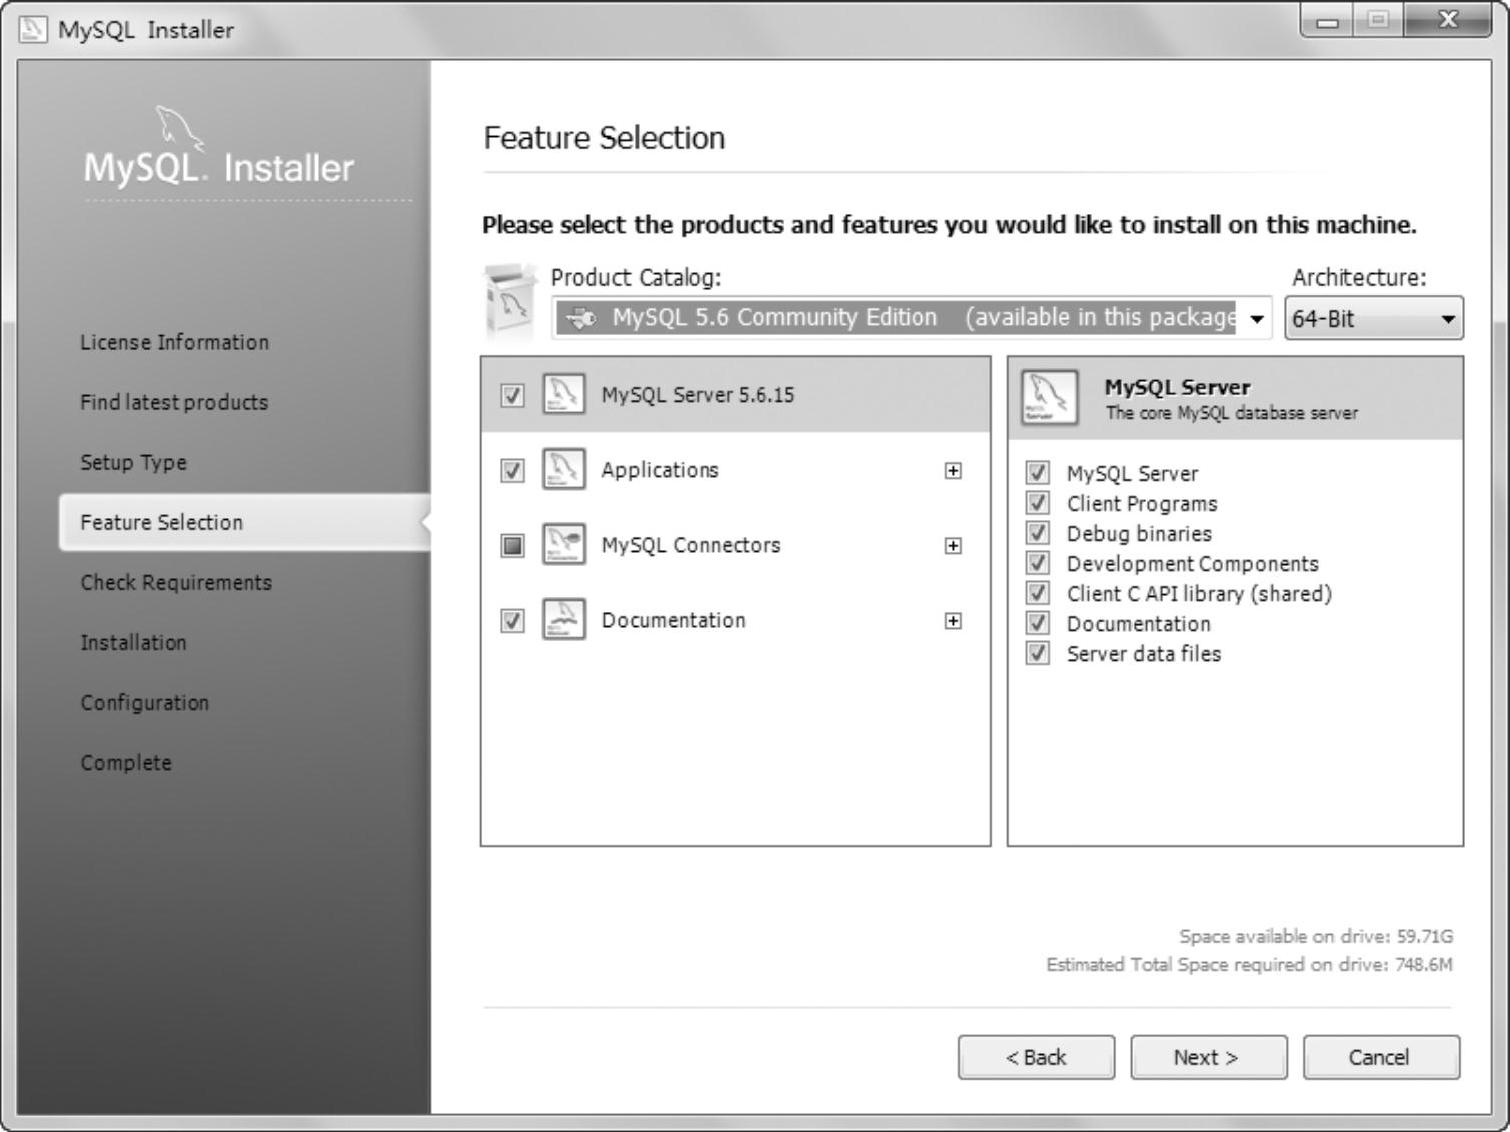Click the 'Architecture:' label

click(x=1359, y=278)
